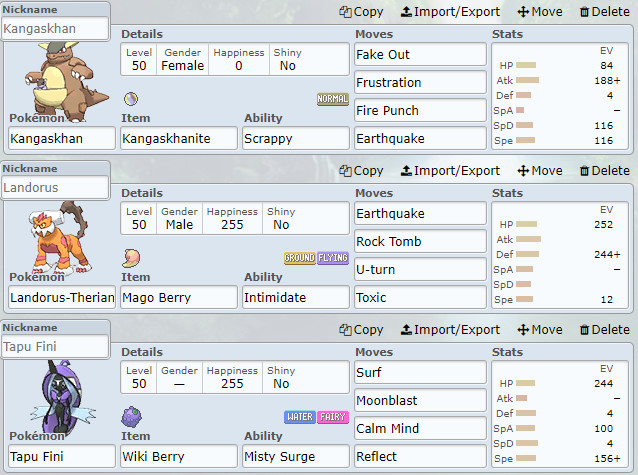Screen dimensions: 638x475
Task: Move the Landorus set
Action: pyautogui.click(x=540, y=171)
